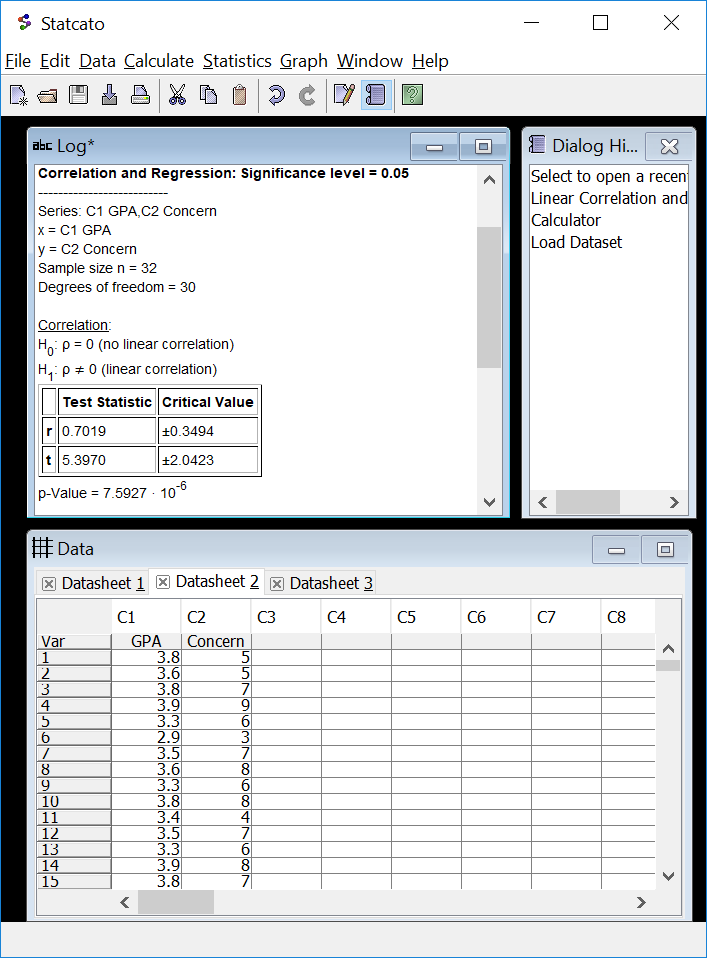Click the New datasheet toolbar icon
Viewport: 707px width, 958px height.
click(x=18, y=95)
